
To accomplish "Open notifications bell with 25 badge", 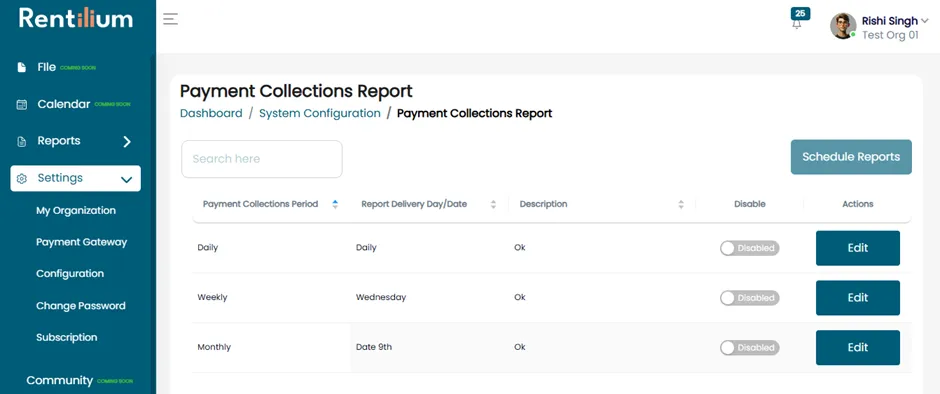I will [x=797, y=24].
